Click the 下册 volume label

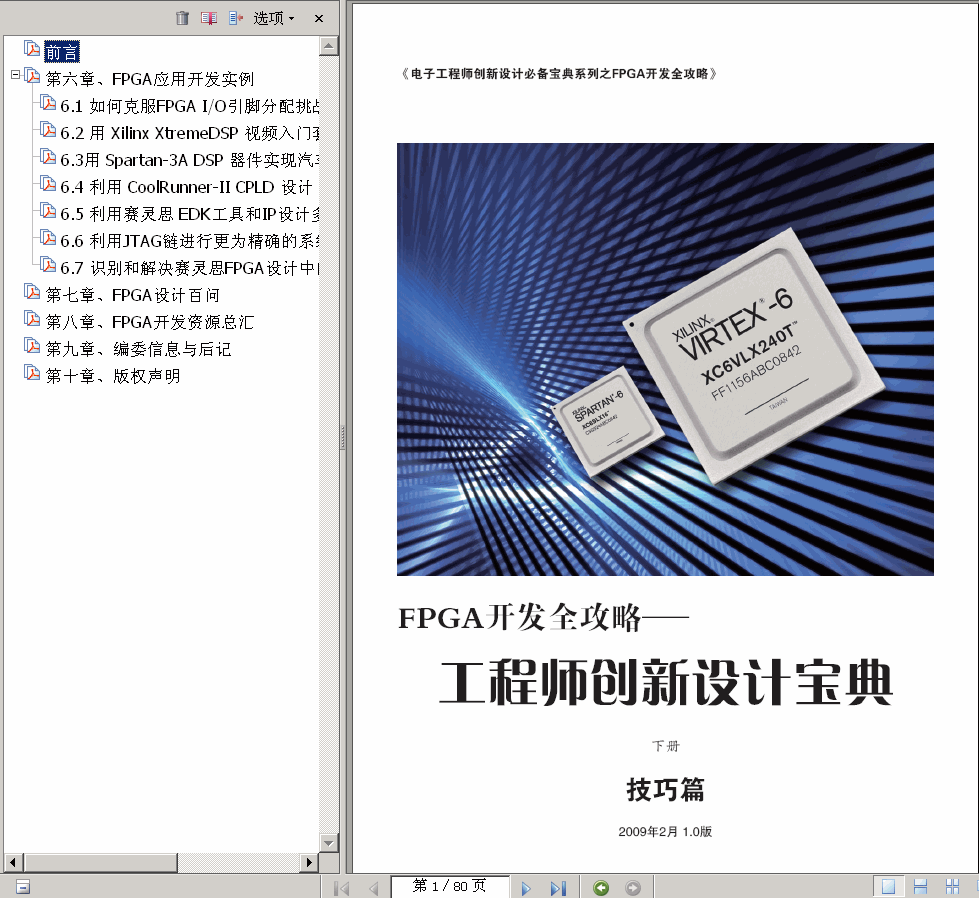point(666,746)
